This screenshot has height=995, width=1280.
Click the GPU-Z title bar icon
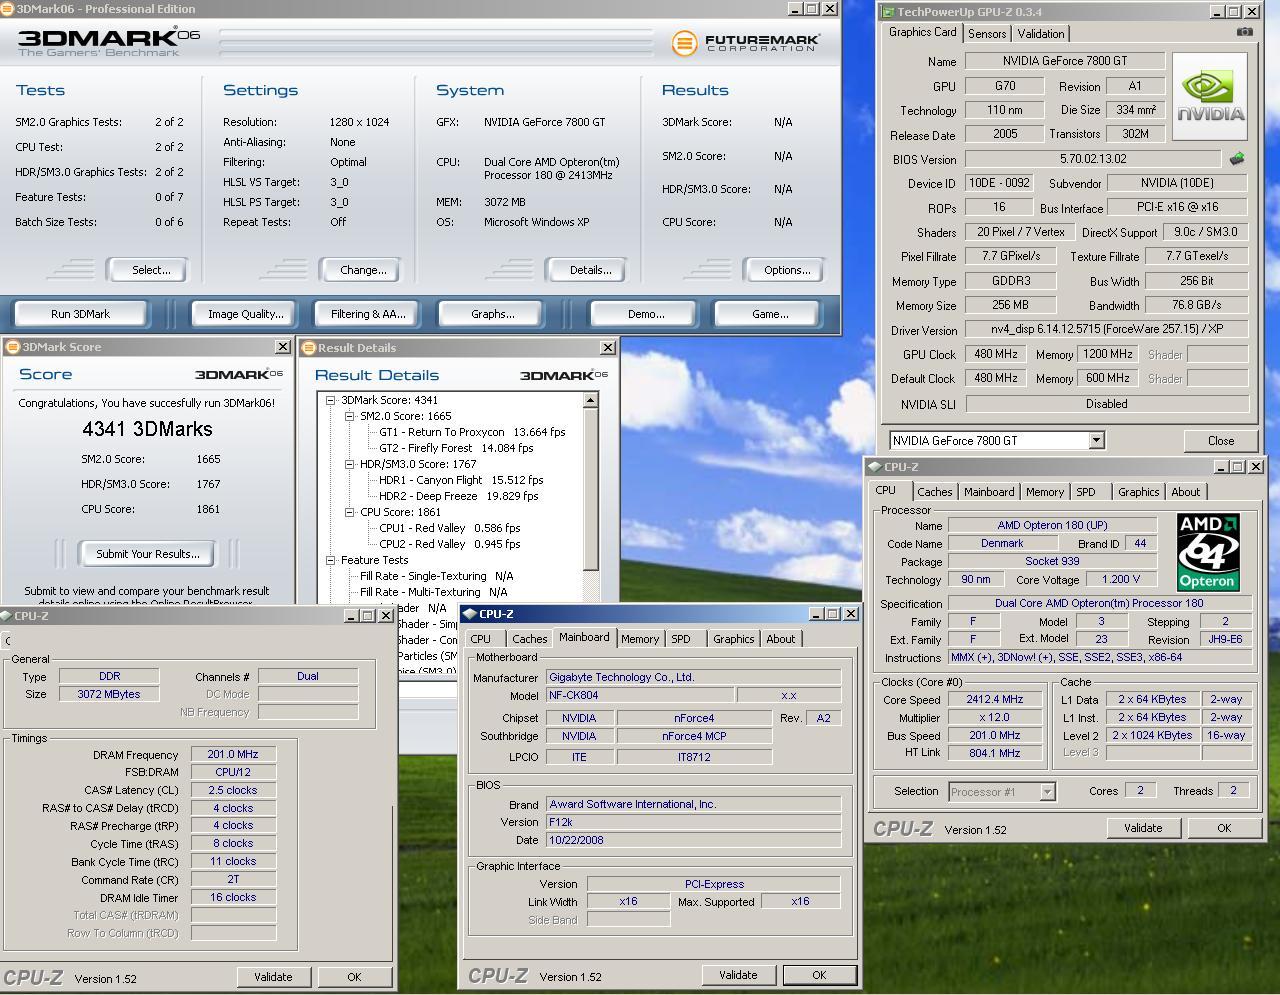pos(887,12)
